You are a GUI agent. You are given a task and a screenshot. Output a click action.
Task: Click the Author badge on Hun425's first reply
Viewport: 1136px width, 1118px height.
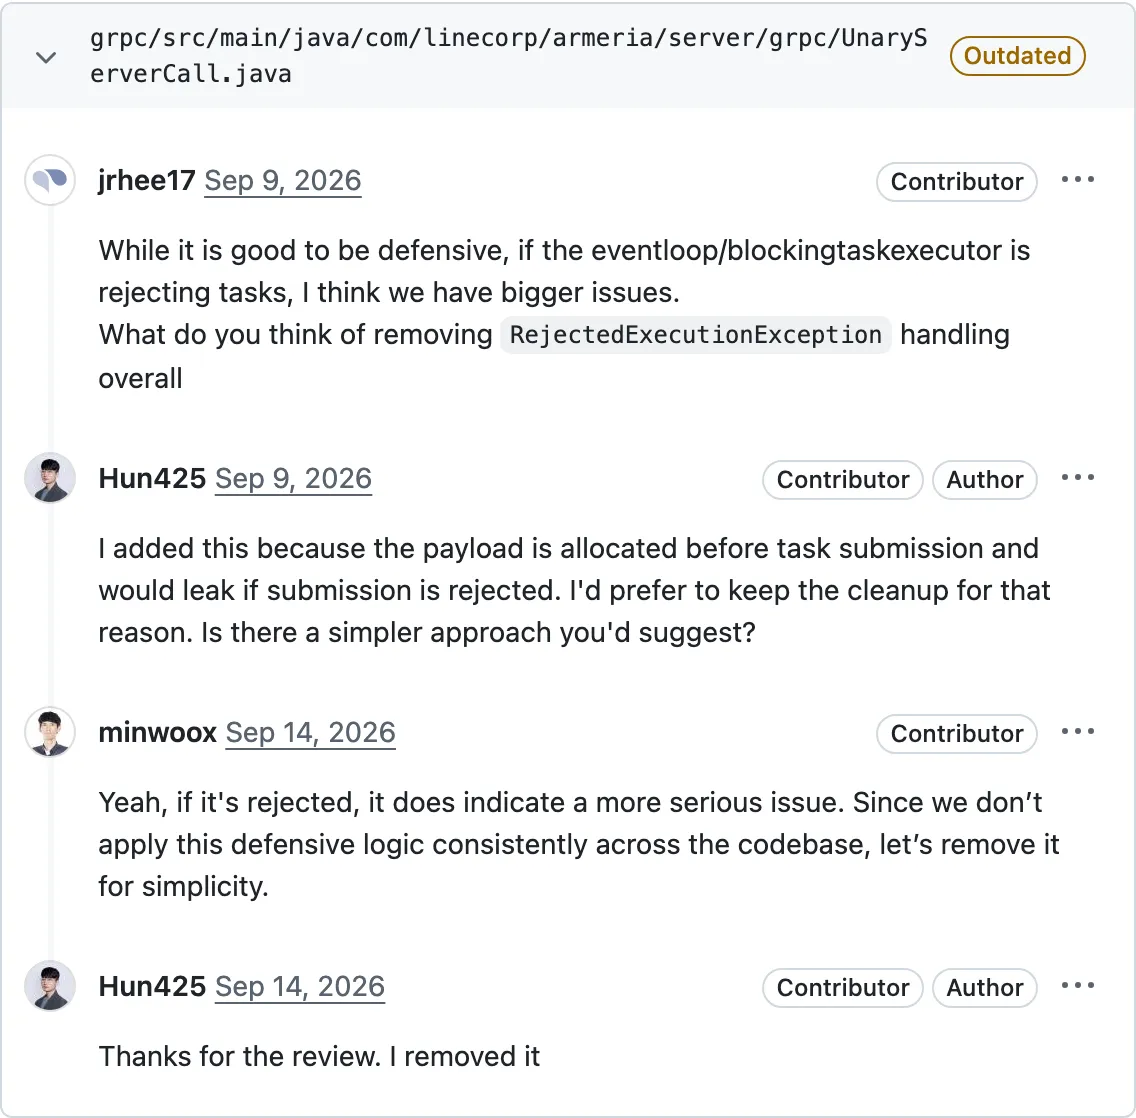(985, 480)
